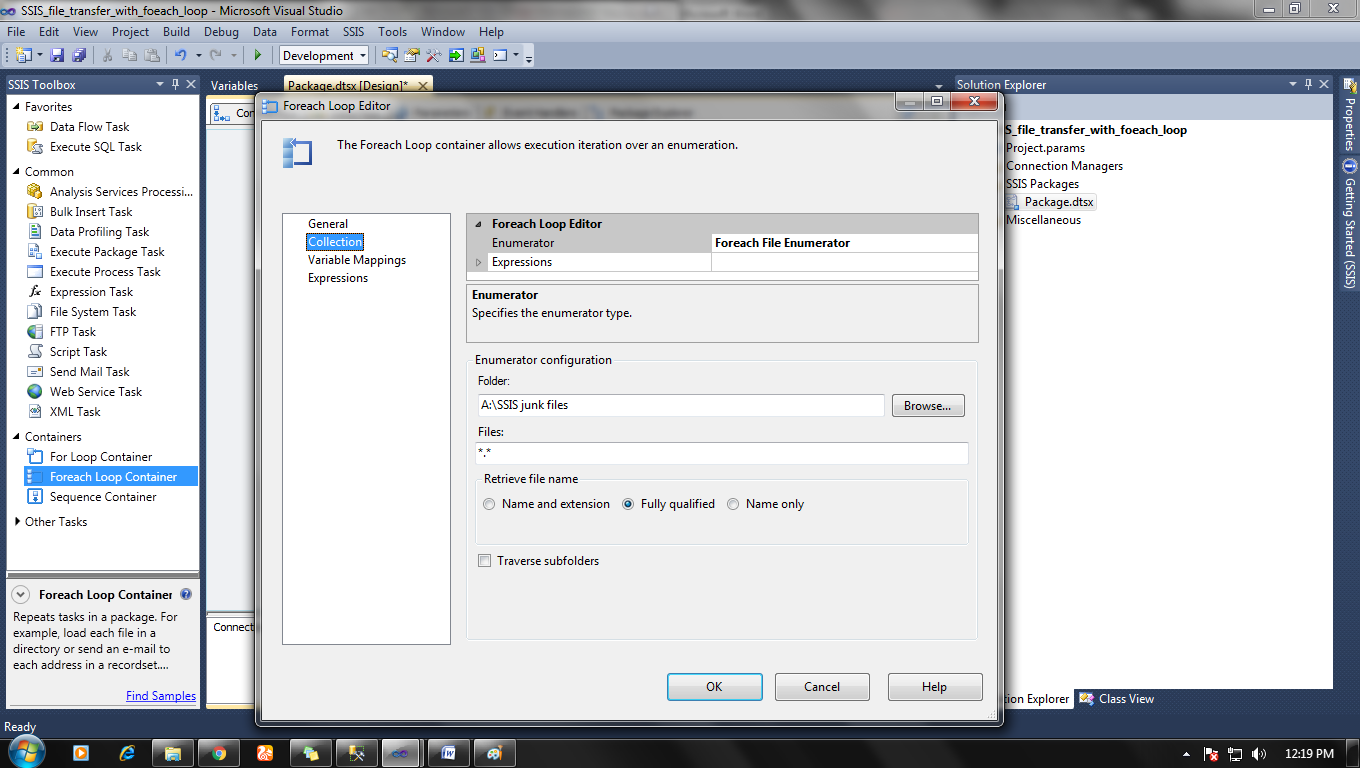This screenshot has height=768, width=1360.
Task: Select the General page in the editor
Action: pyautogui.click(x=328, y=224)
